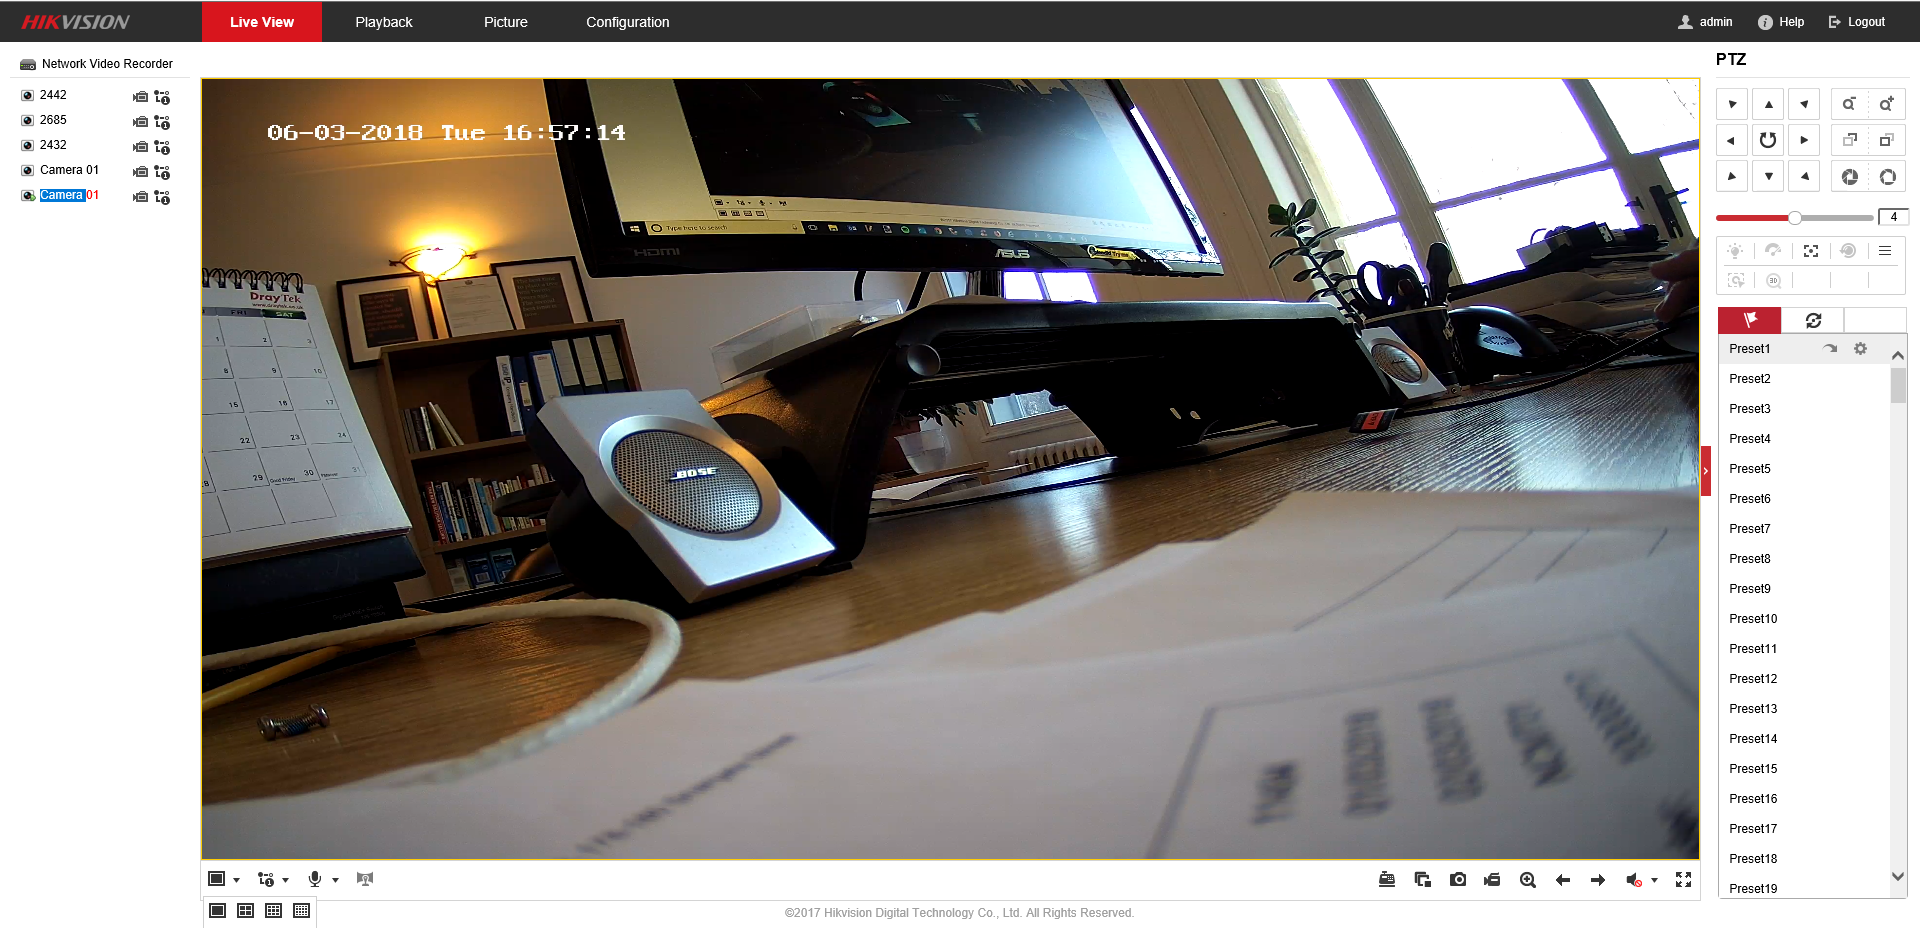Image resolution: width=1920 pixels, height=928 pixels.
Task: Enter full screen video mode
Action: pos(1683,880)
